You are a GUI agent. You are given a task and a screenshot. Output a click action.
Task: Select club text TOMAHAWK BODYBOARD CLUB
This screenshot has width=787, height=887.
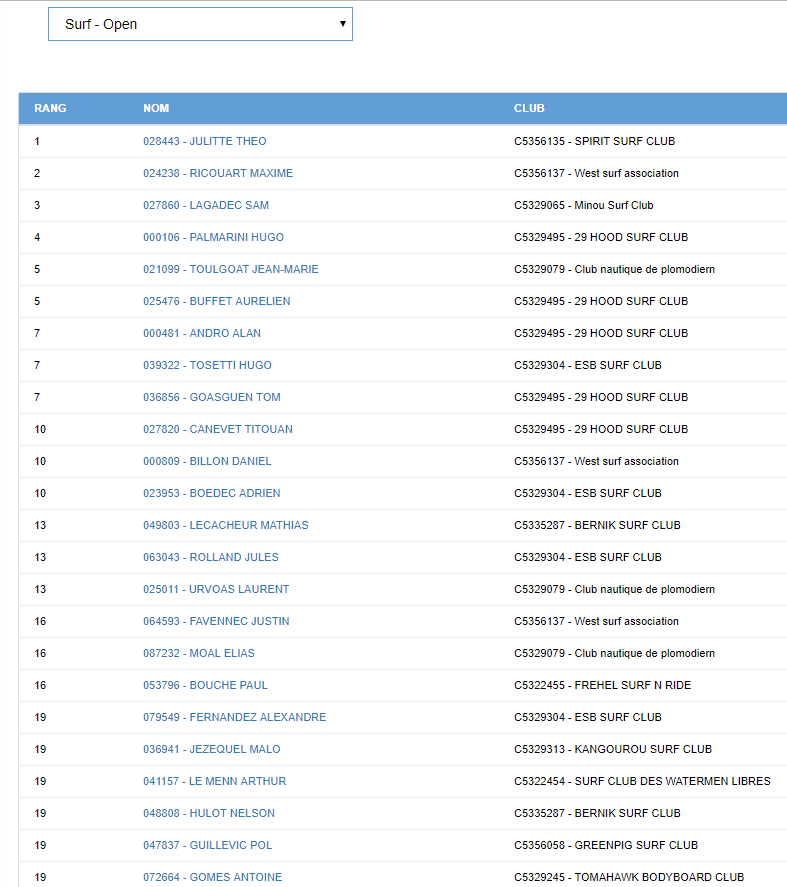[659, 876]
